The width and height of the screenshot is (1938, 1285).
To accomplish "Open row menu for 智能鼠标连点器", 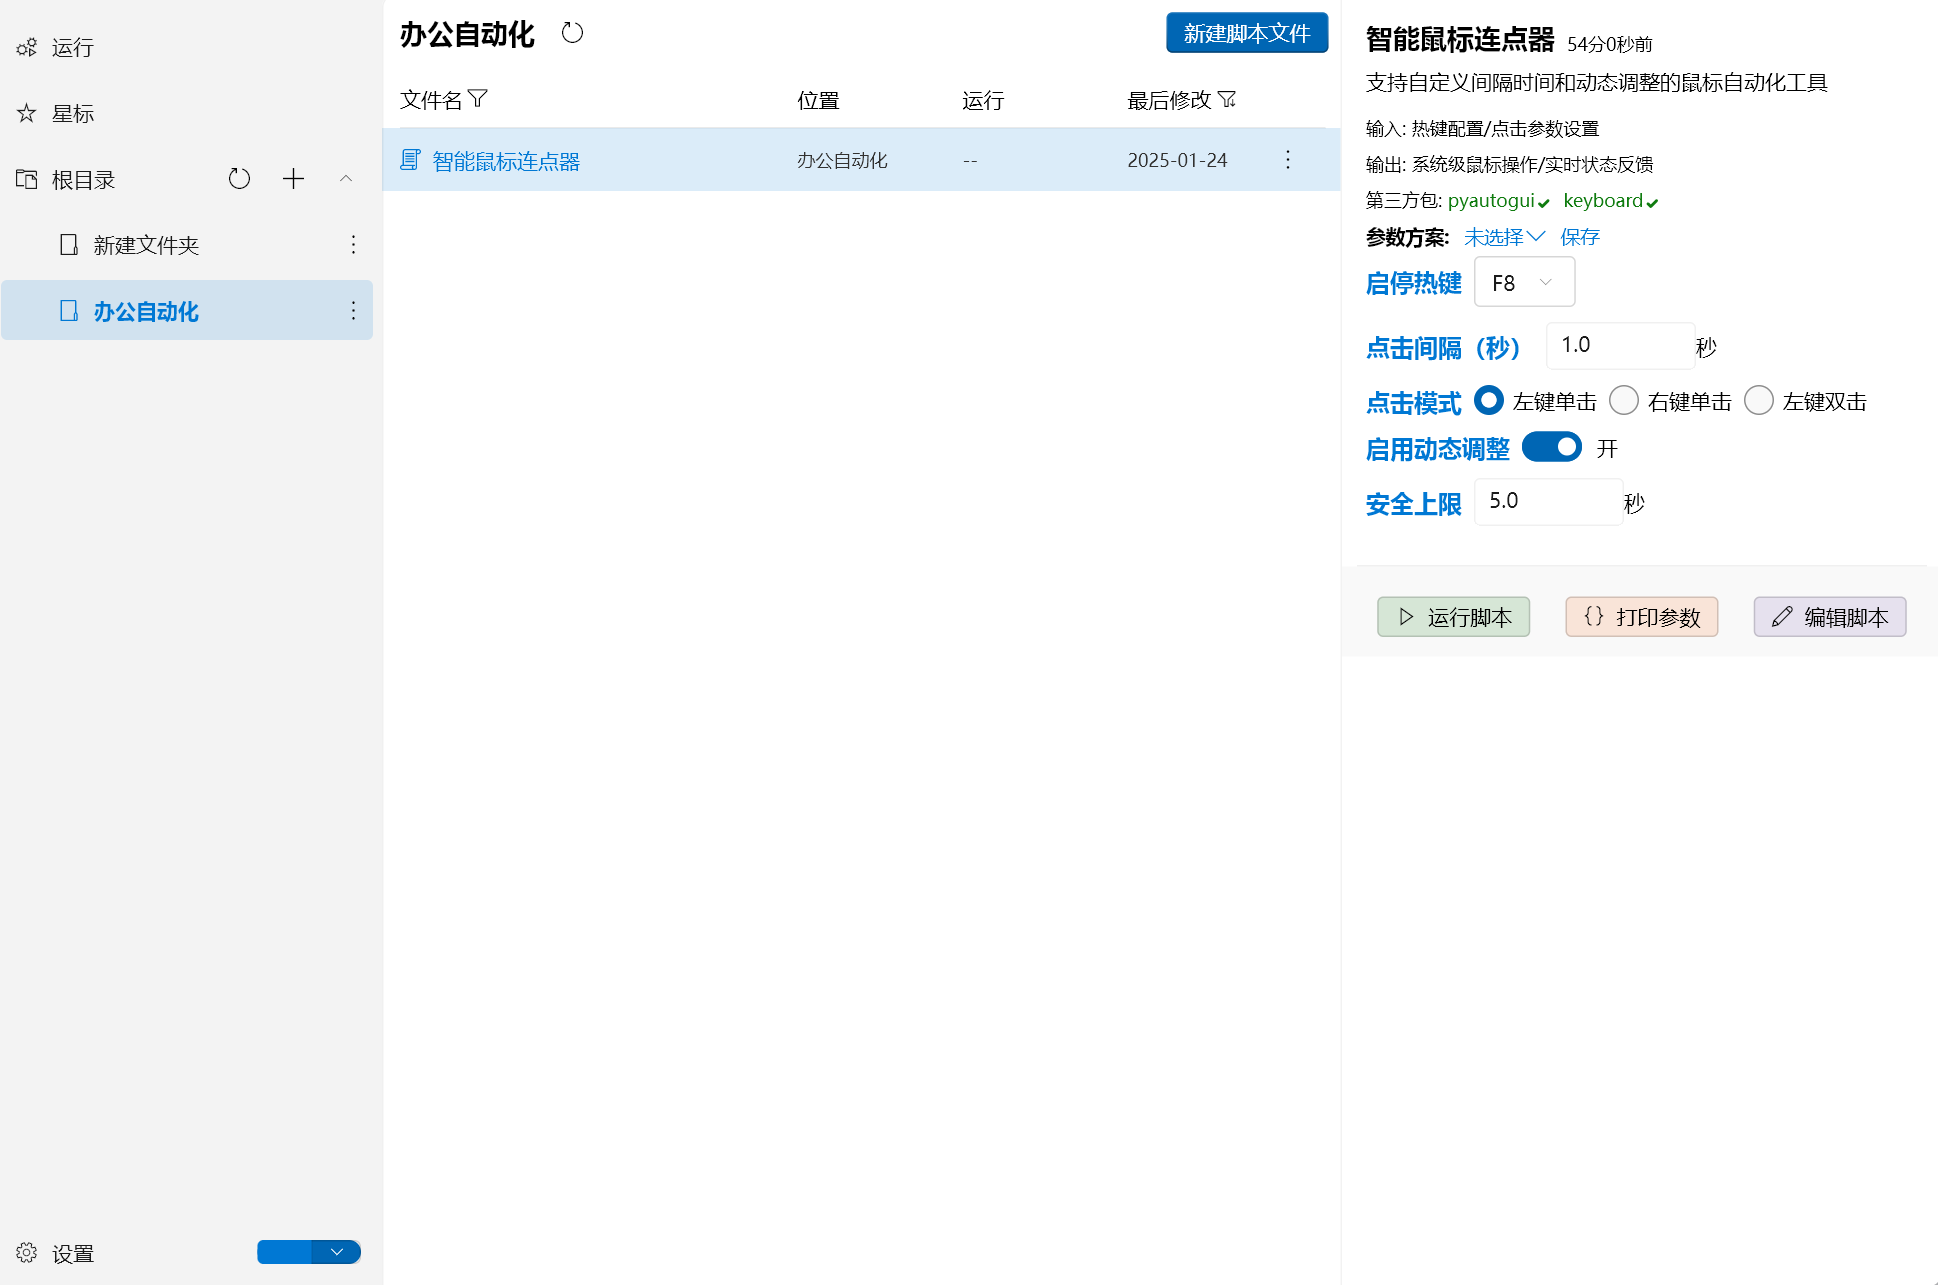I will (x=1288, y=160).
